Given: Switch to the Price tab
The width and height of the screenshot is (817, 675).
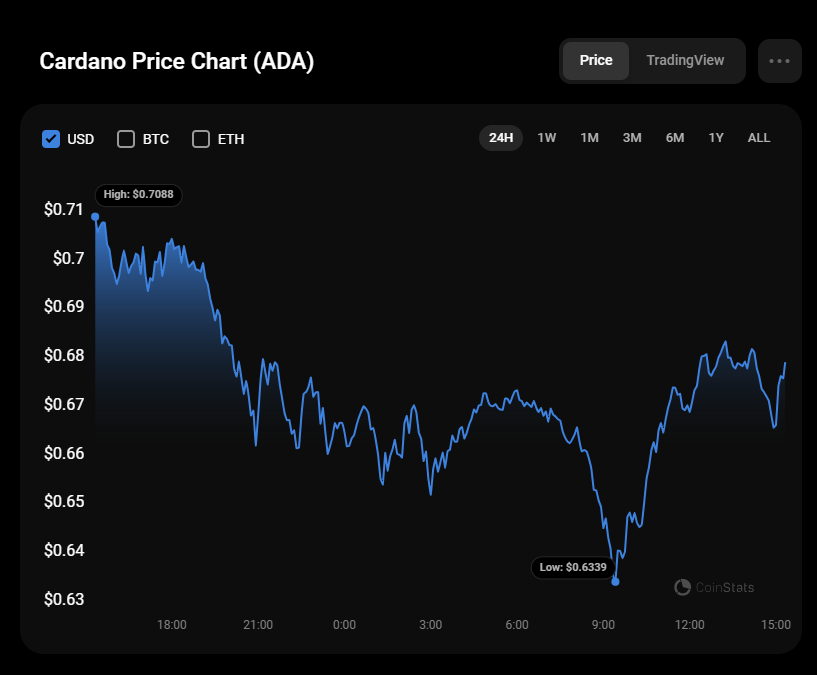Looking at the screenshot, I should [596, 61].
